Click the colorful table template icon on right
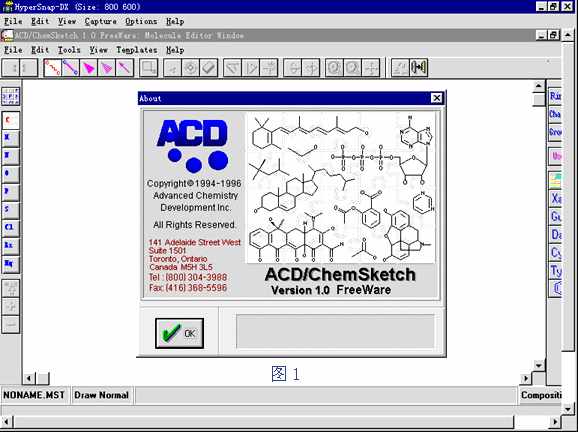 click(x=555, y=181)
